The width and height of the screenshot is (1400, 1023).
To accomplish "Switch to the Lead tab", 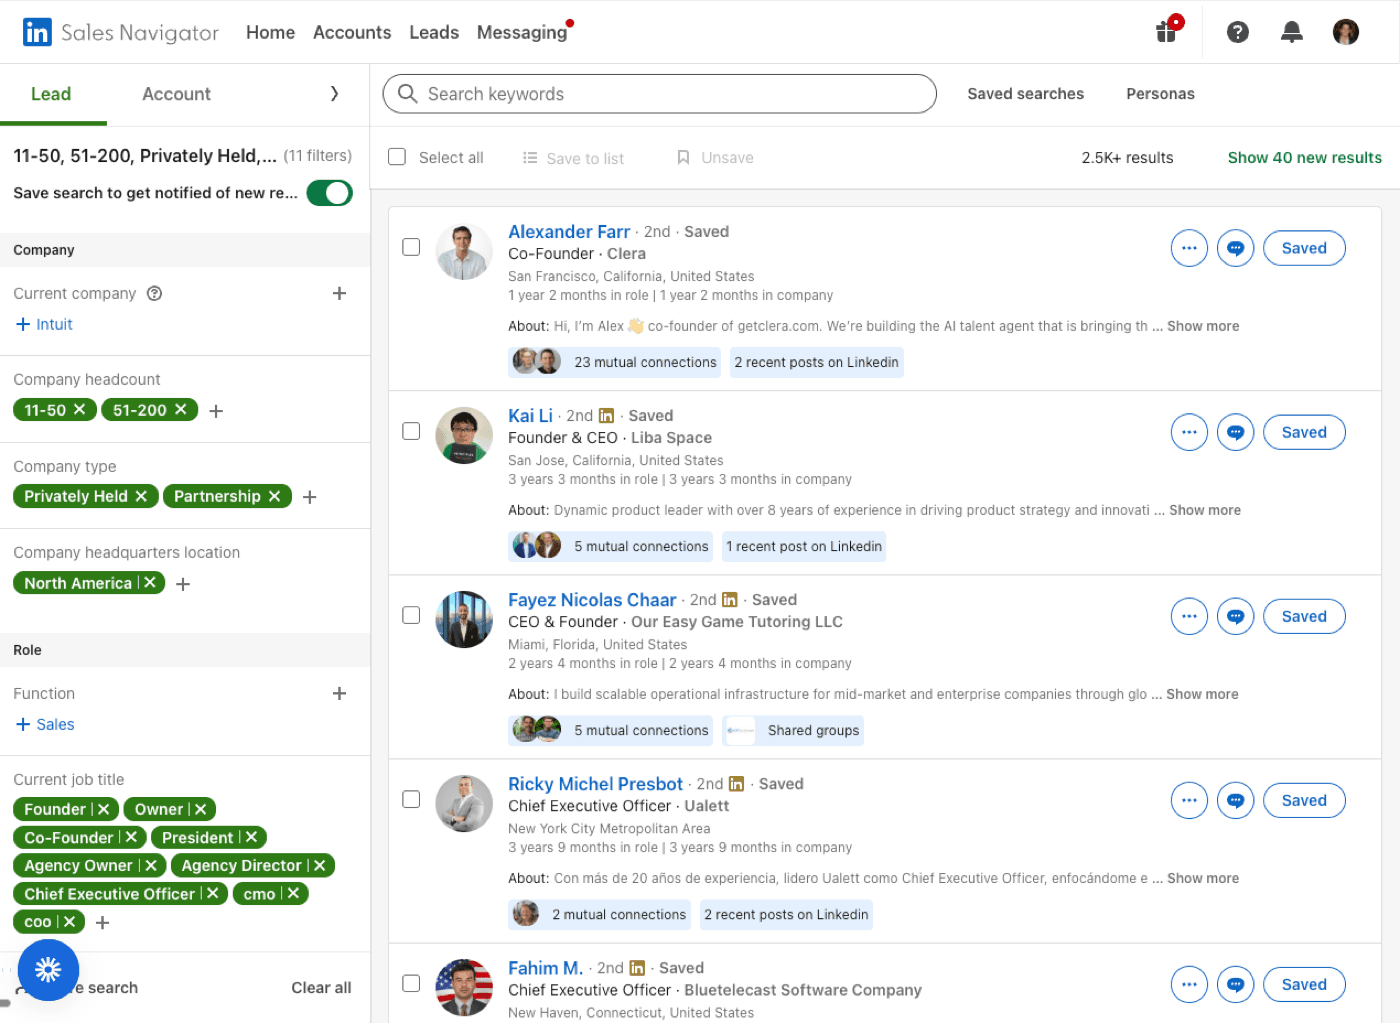I will [51, 94].
